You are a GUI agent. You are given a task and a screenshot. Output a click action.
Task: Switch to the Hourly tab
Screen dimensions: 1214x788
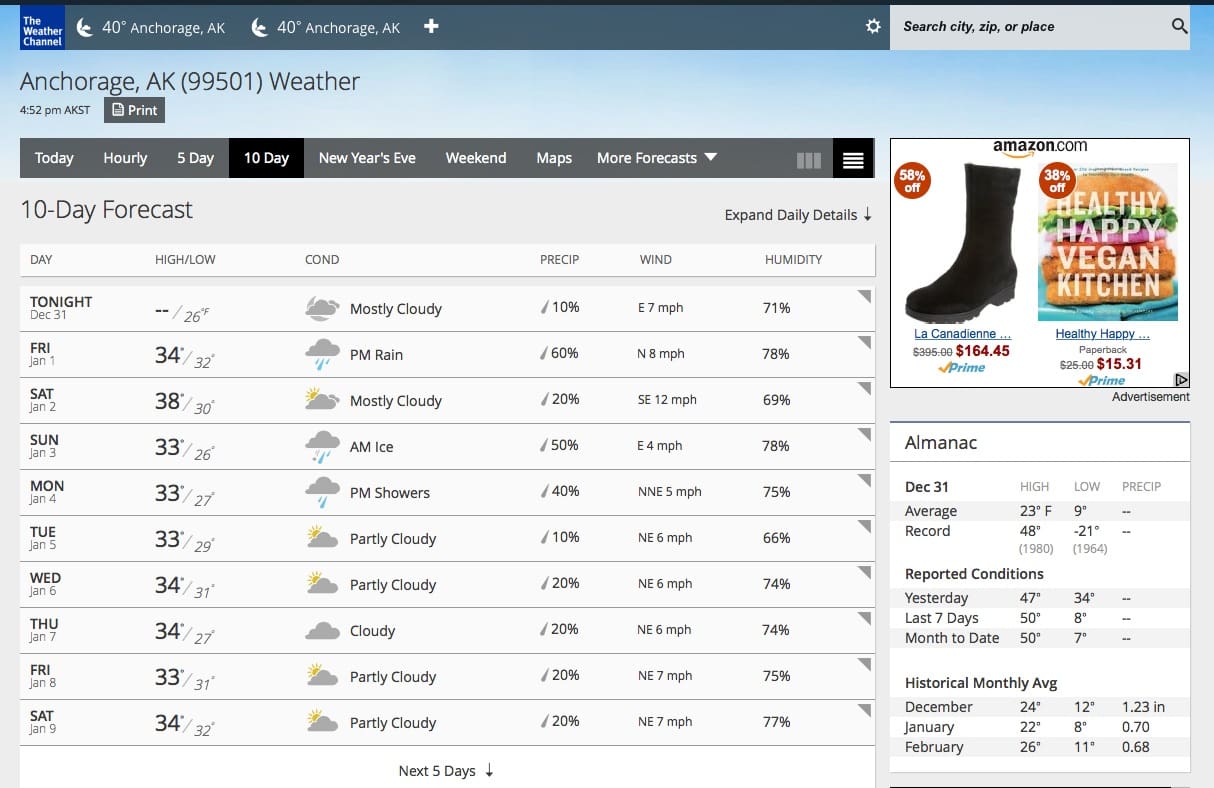[125, 158]
